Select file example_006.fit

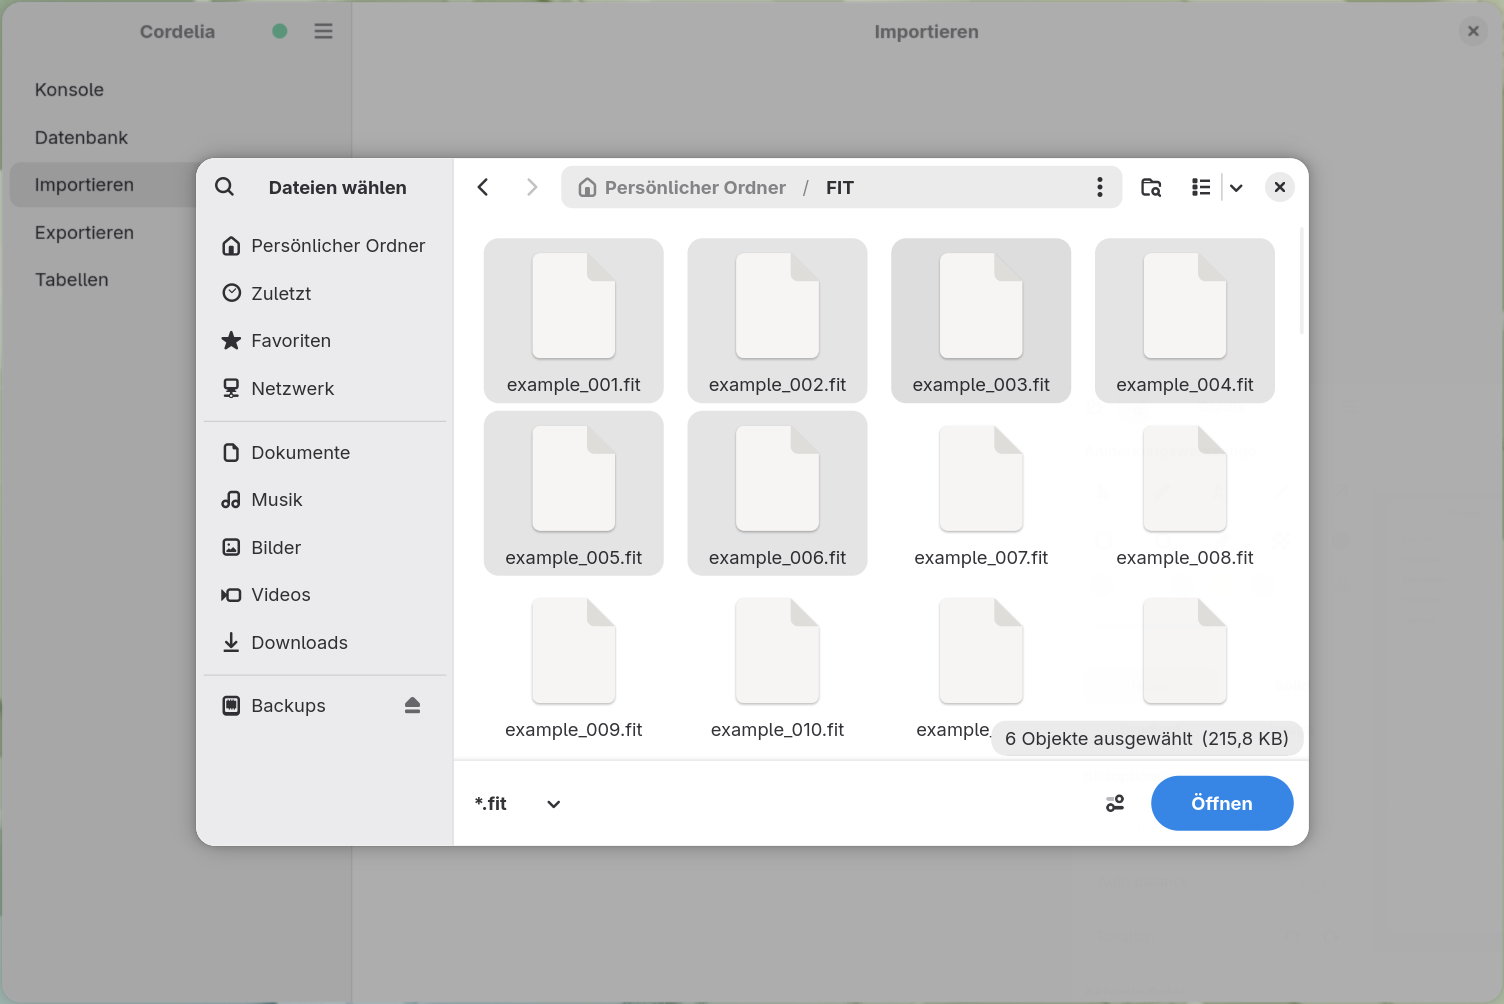tap(777, 493)
